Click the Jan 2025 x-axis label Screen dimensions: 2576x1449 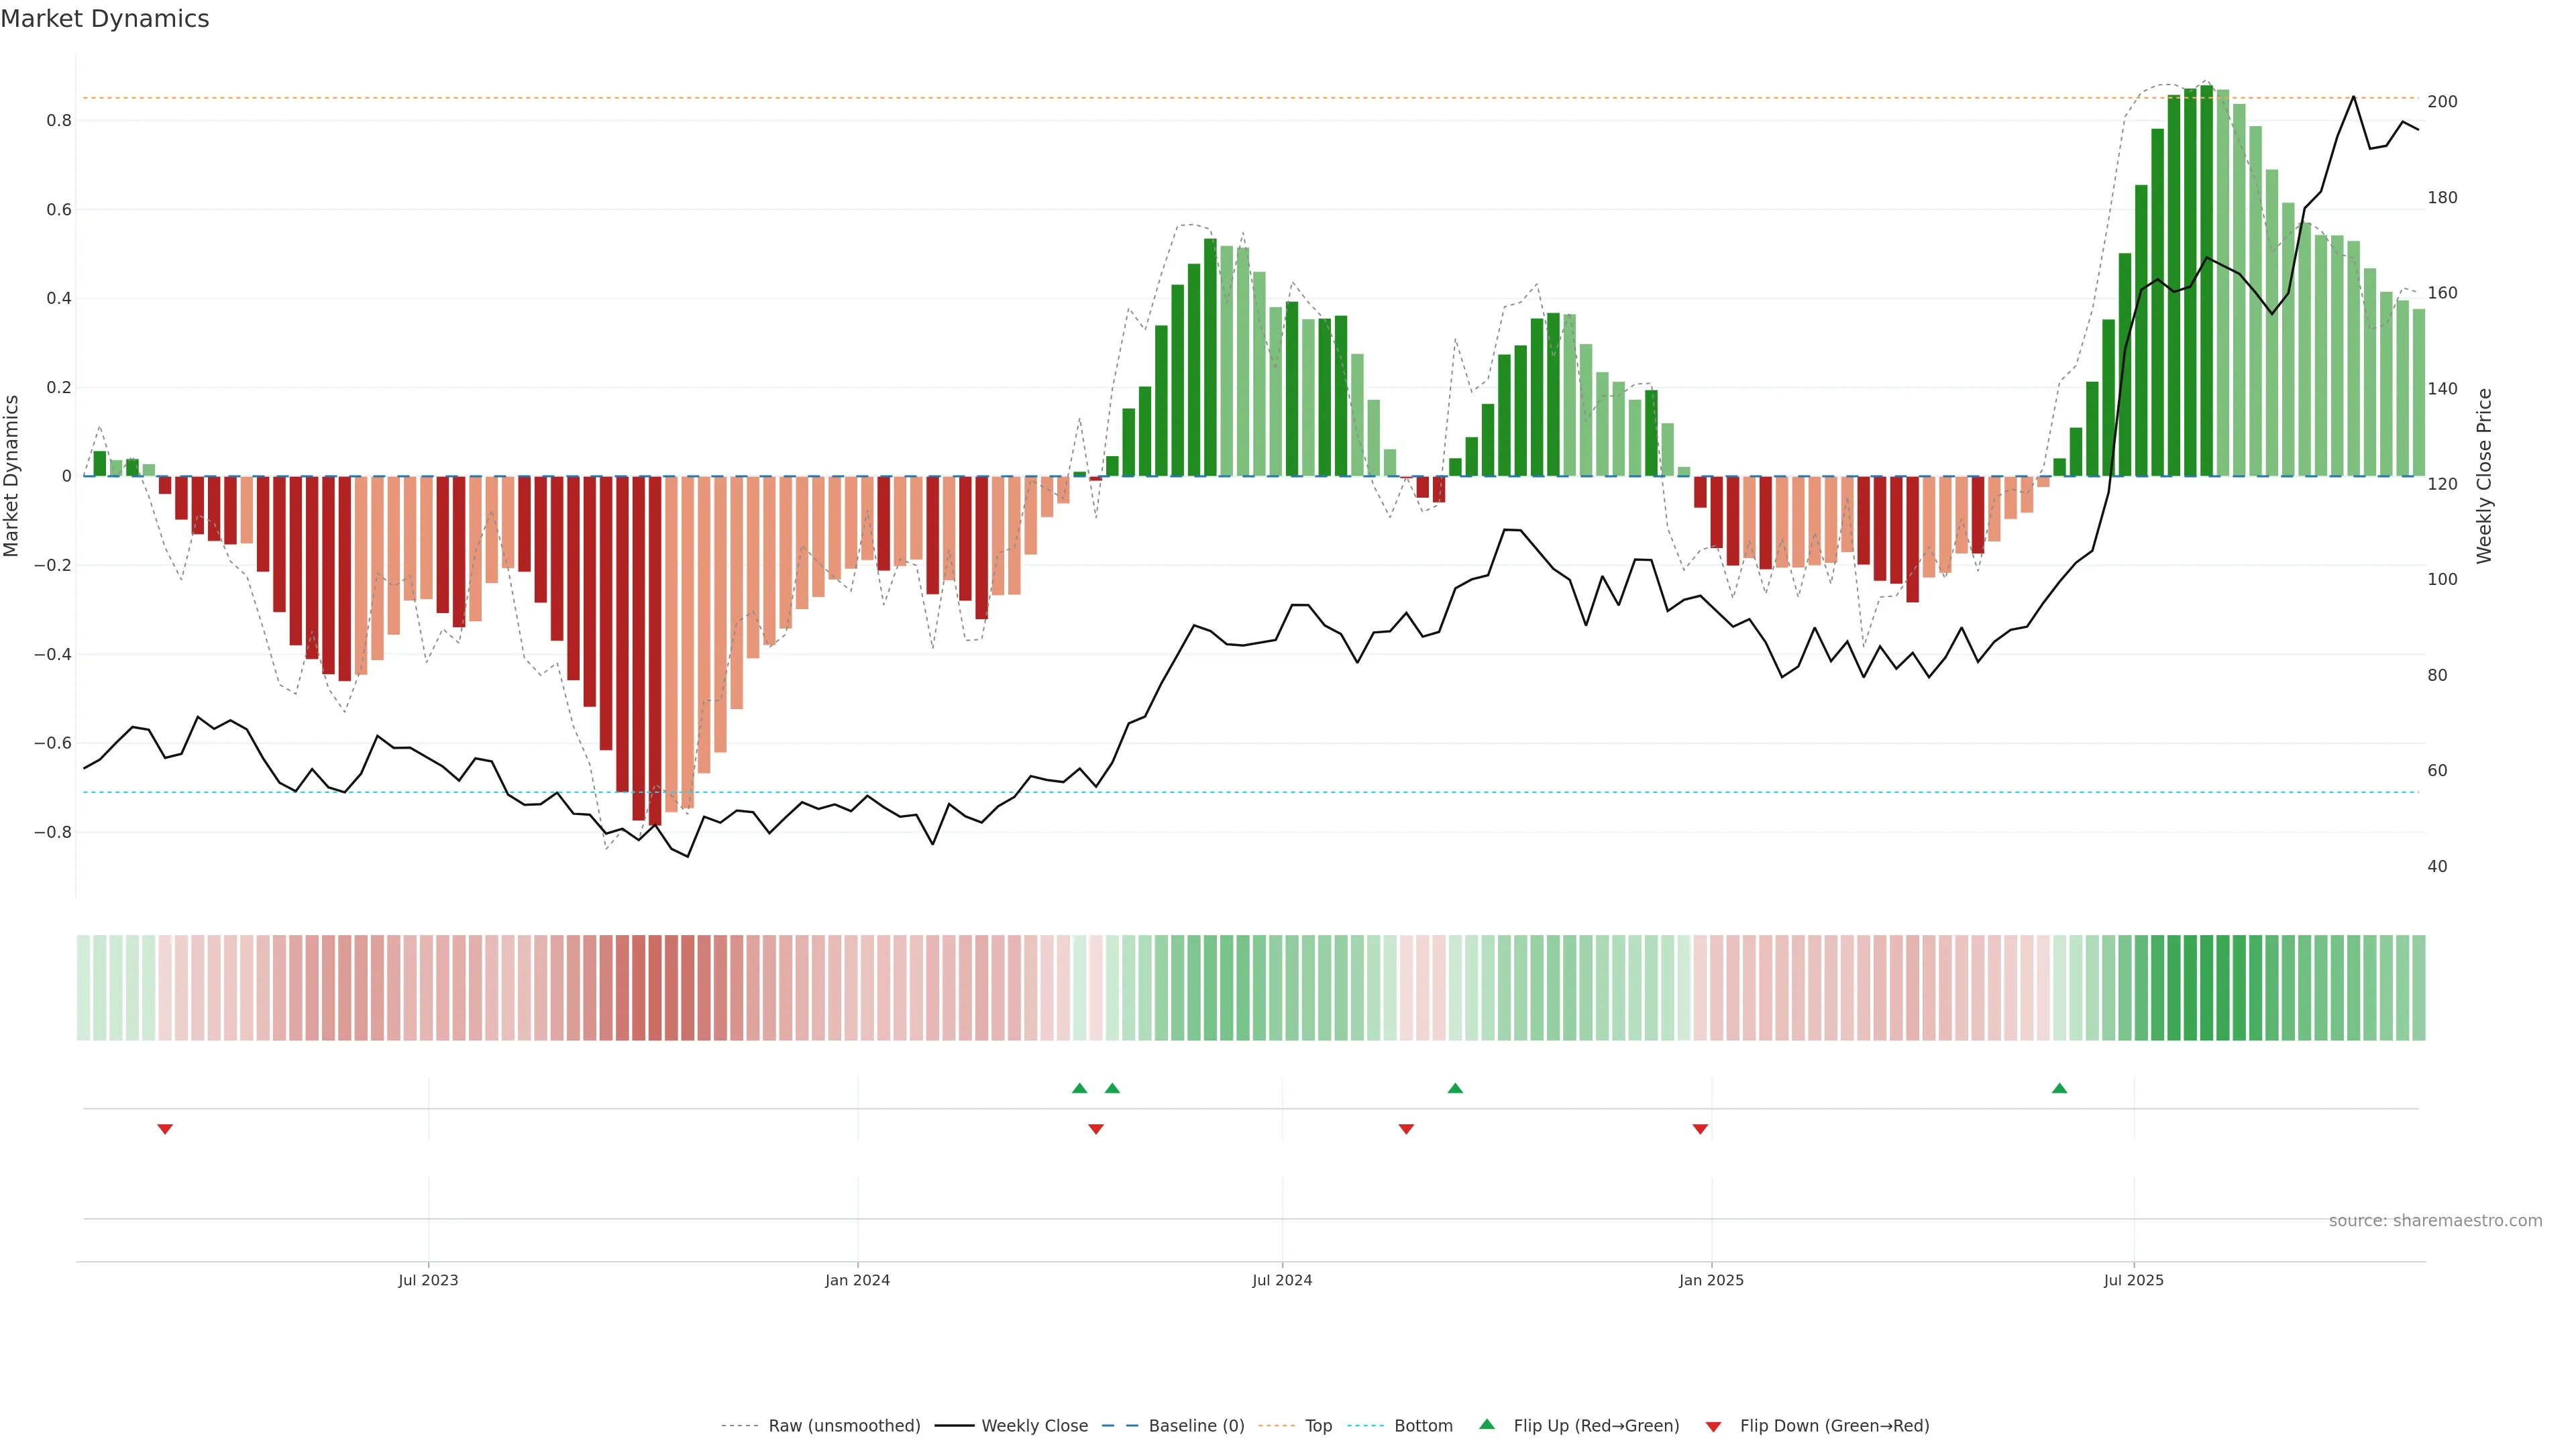(x=1711, y=1280)
